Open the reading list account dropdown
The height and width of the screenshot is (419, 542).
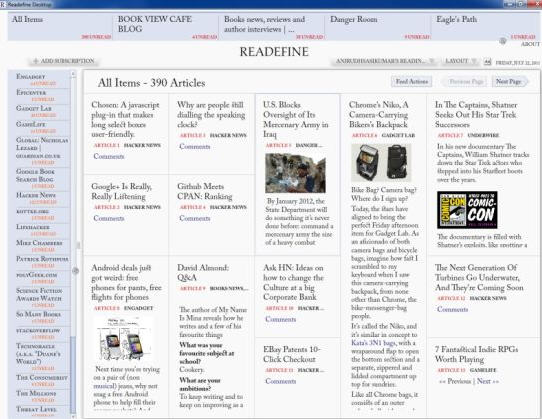click(384, 61)
